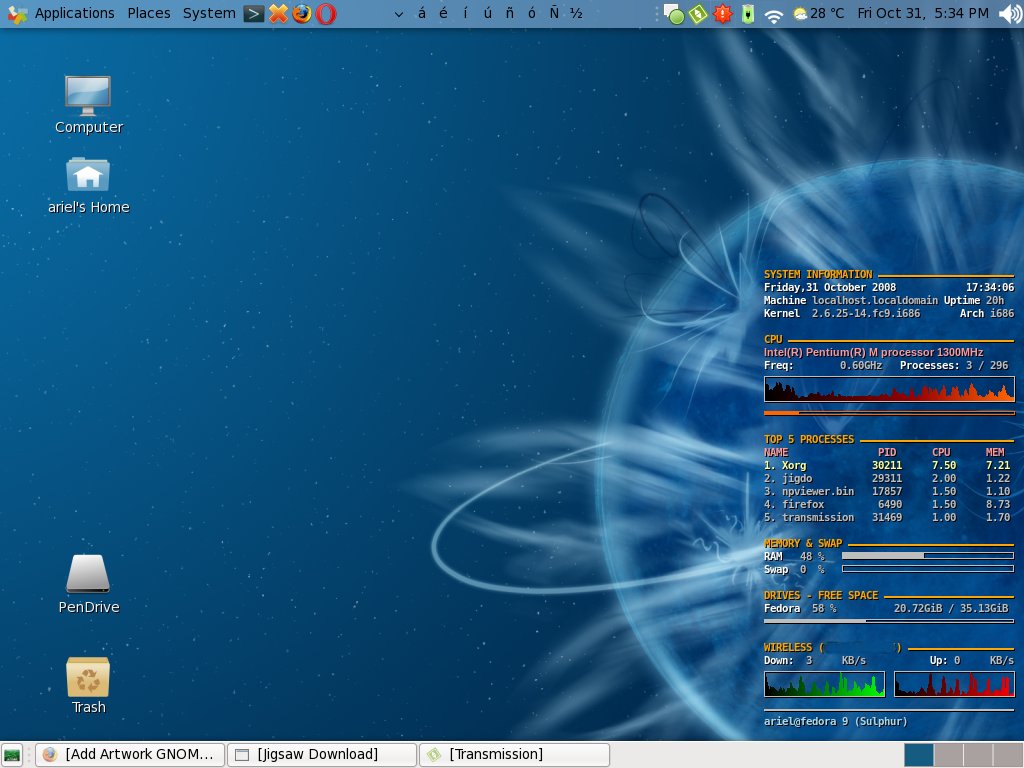Screen dimensions: 1024x768
Task: Switch to the fourth workspace
Action: pyautogui.click(x=1007, y=755)
